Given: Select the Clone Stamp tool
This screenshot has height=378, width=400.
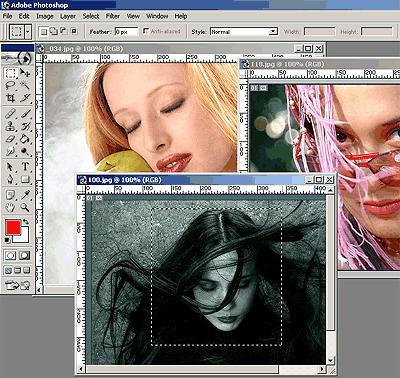Looking at the screenshot, I should [x=11, y=127].
